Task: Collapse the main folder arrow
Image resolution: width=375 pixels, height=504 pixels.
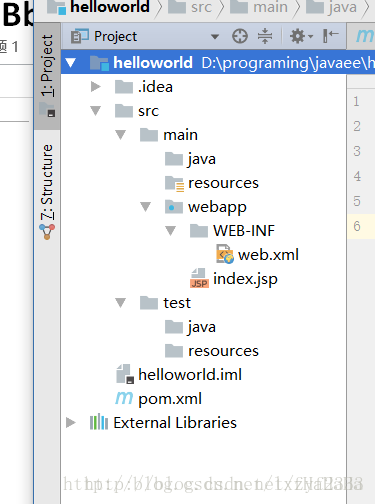Action: (120, 135)
